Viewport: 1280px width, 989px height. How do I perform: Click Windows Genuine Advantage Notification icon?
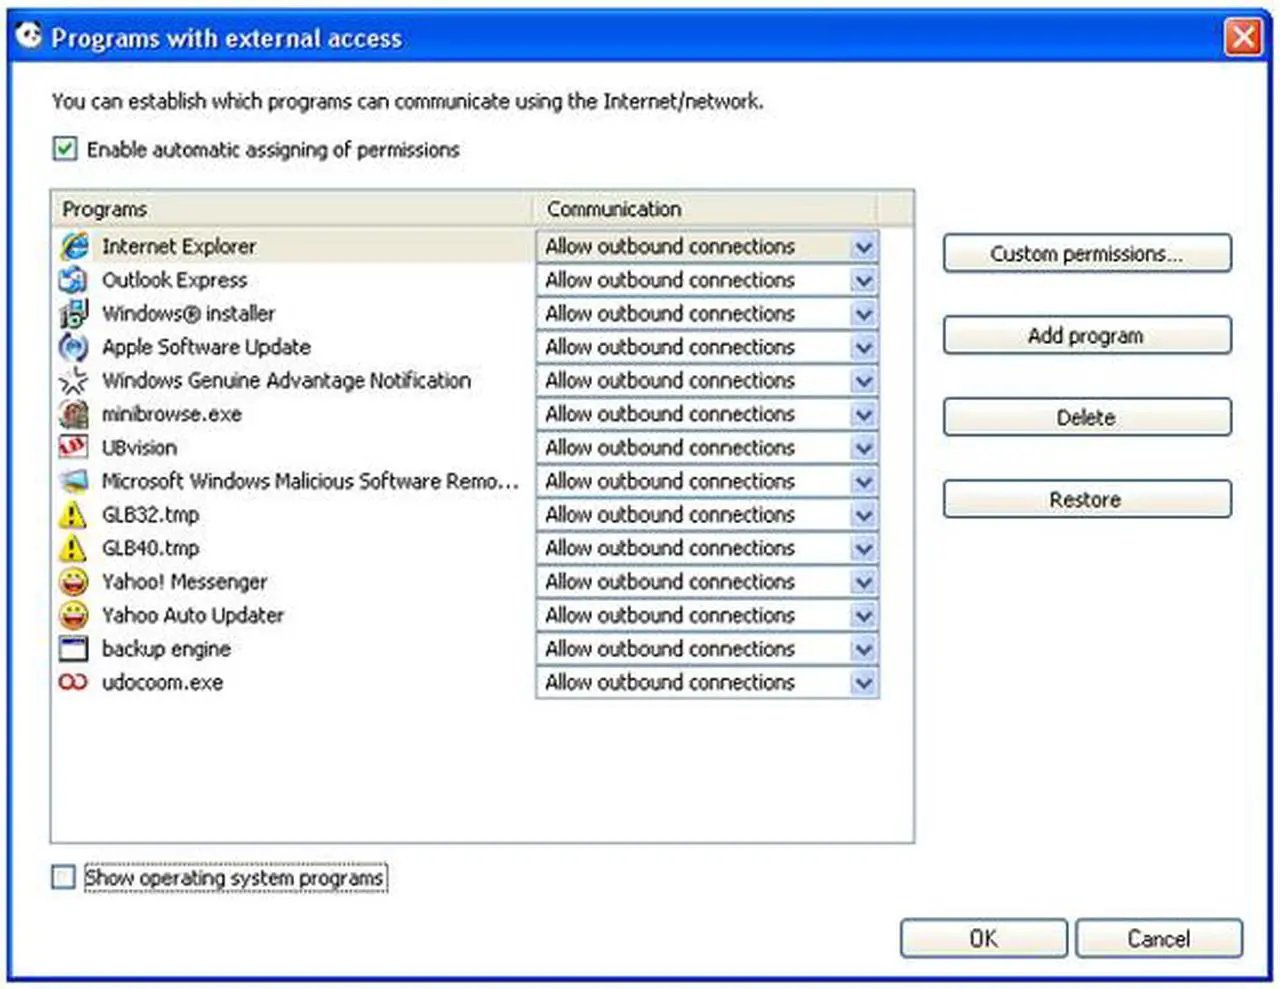[x=74, y=381]
